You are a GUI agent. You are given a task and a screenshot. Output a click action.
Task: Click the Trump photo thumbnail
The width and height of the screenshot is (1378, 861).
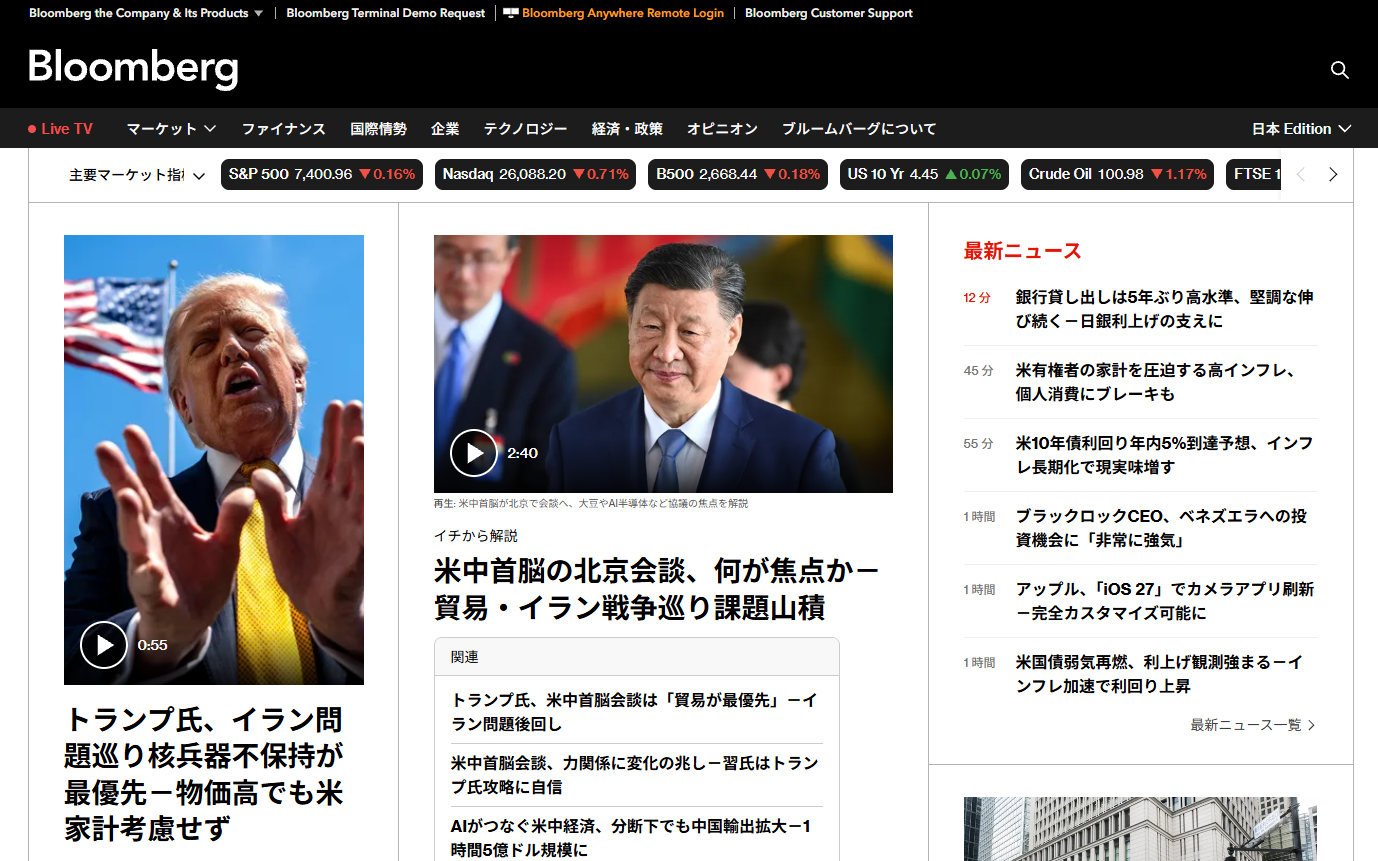click(214, 460)
